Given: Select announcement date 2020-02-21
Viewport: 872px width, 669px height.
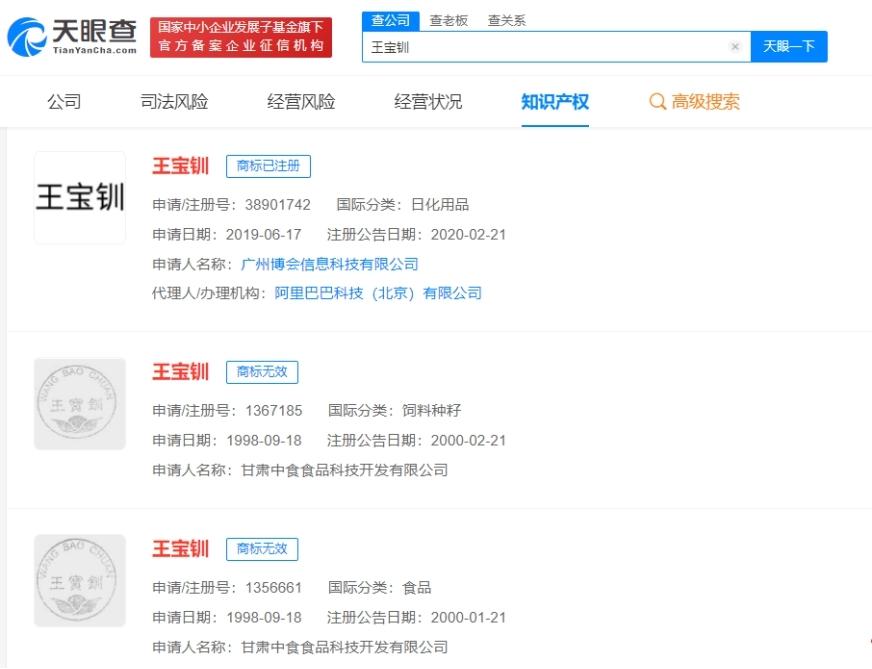Looking at the screenshot, I should click(468, 235).
